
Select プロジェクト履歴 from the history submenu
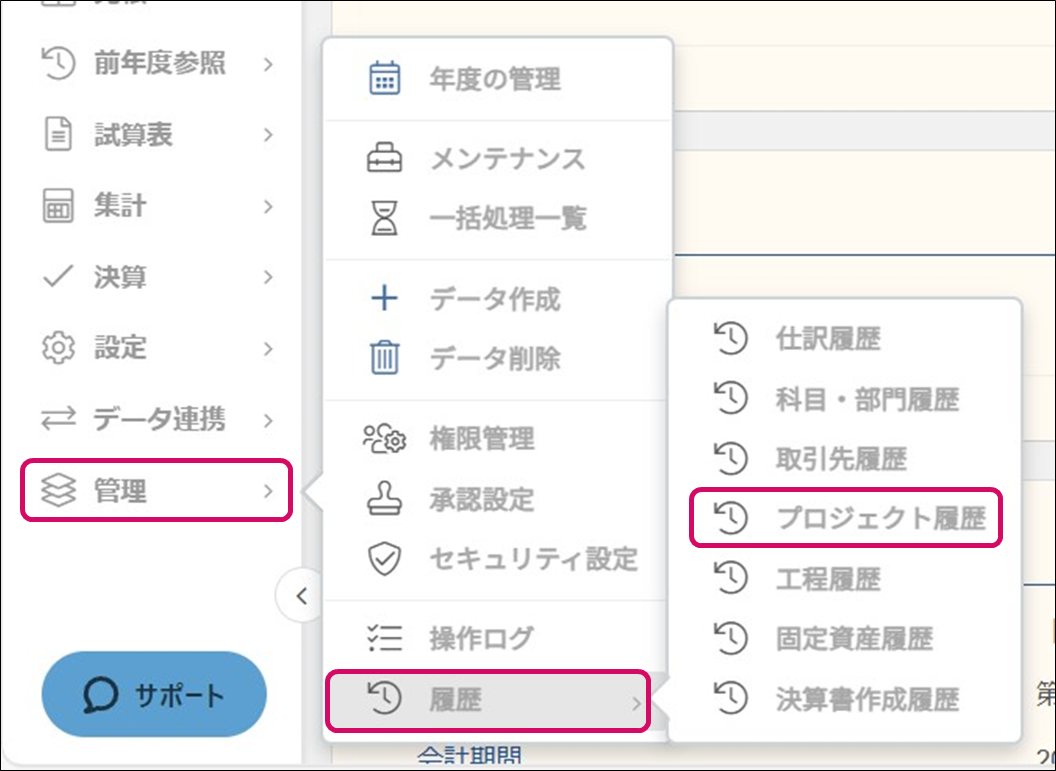[845, 518]
